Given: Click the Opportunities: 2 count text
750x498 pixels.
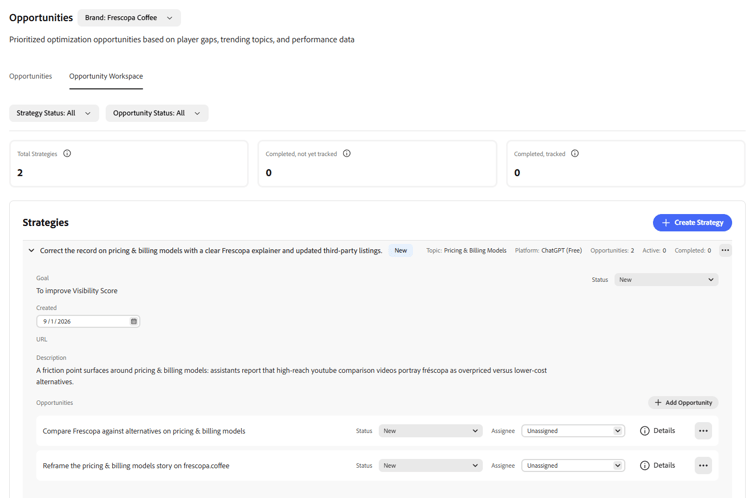Looking at the screenshot, I should 612,251.
